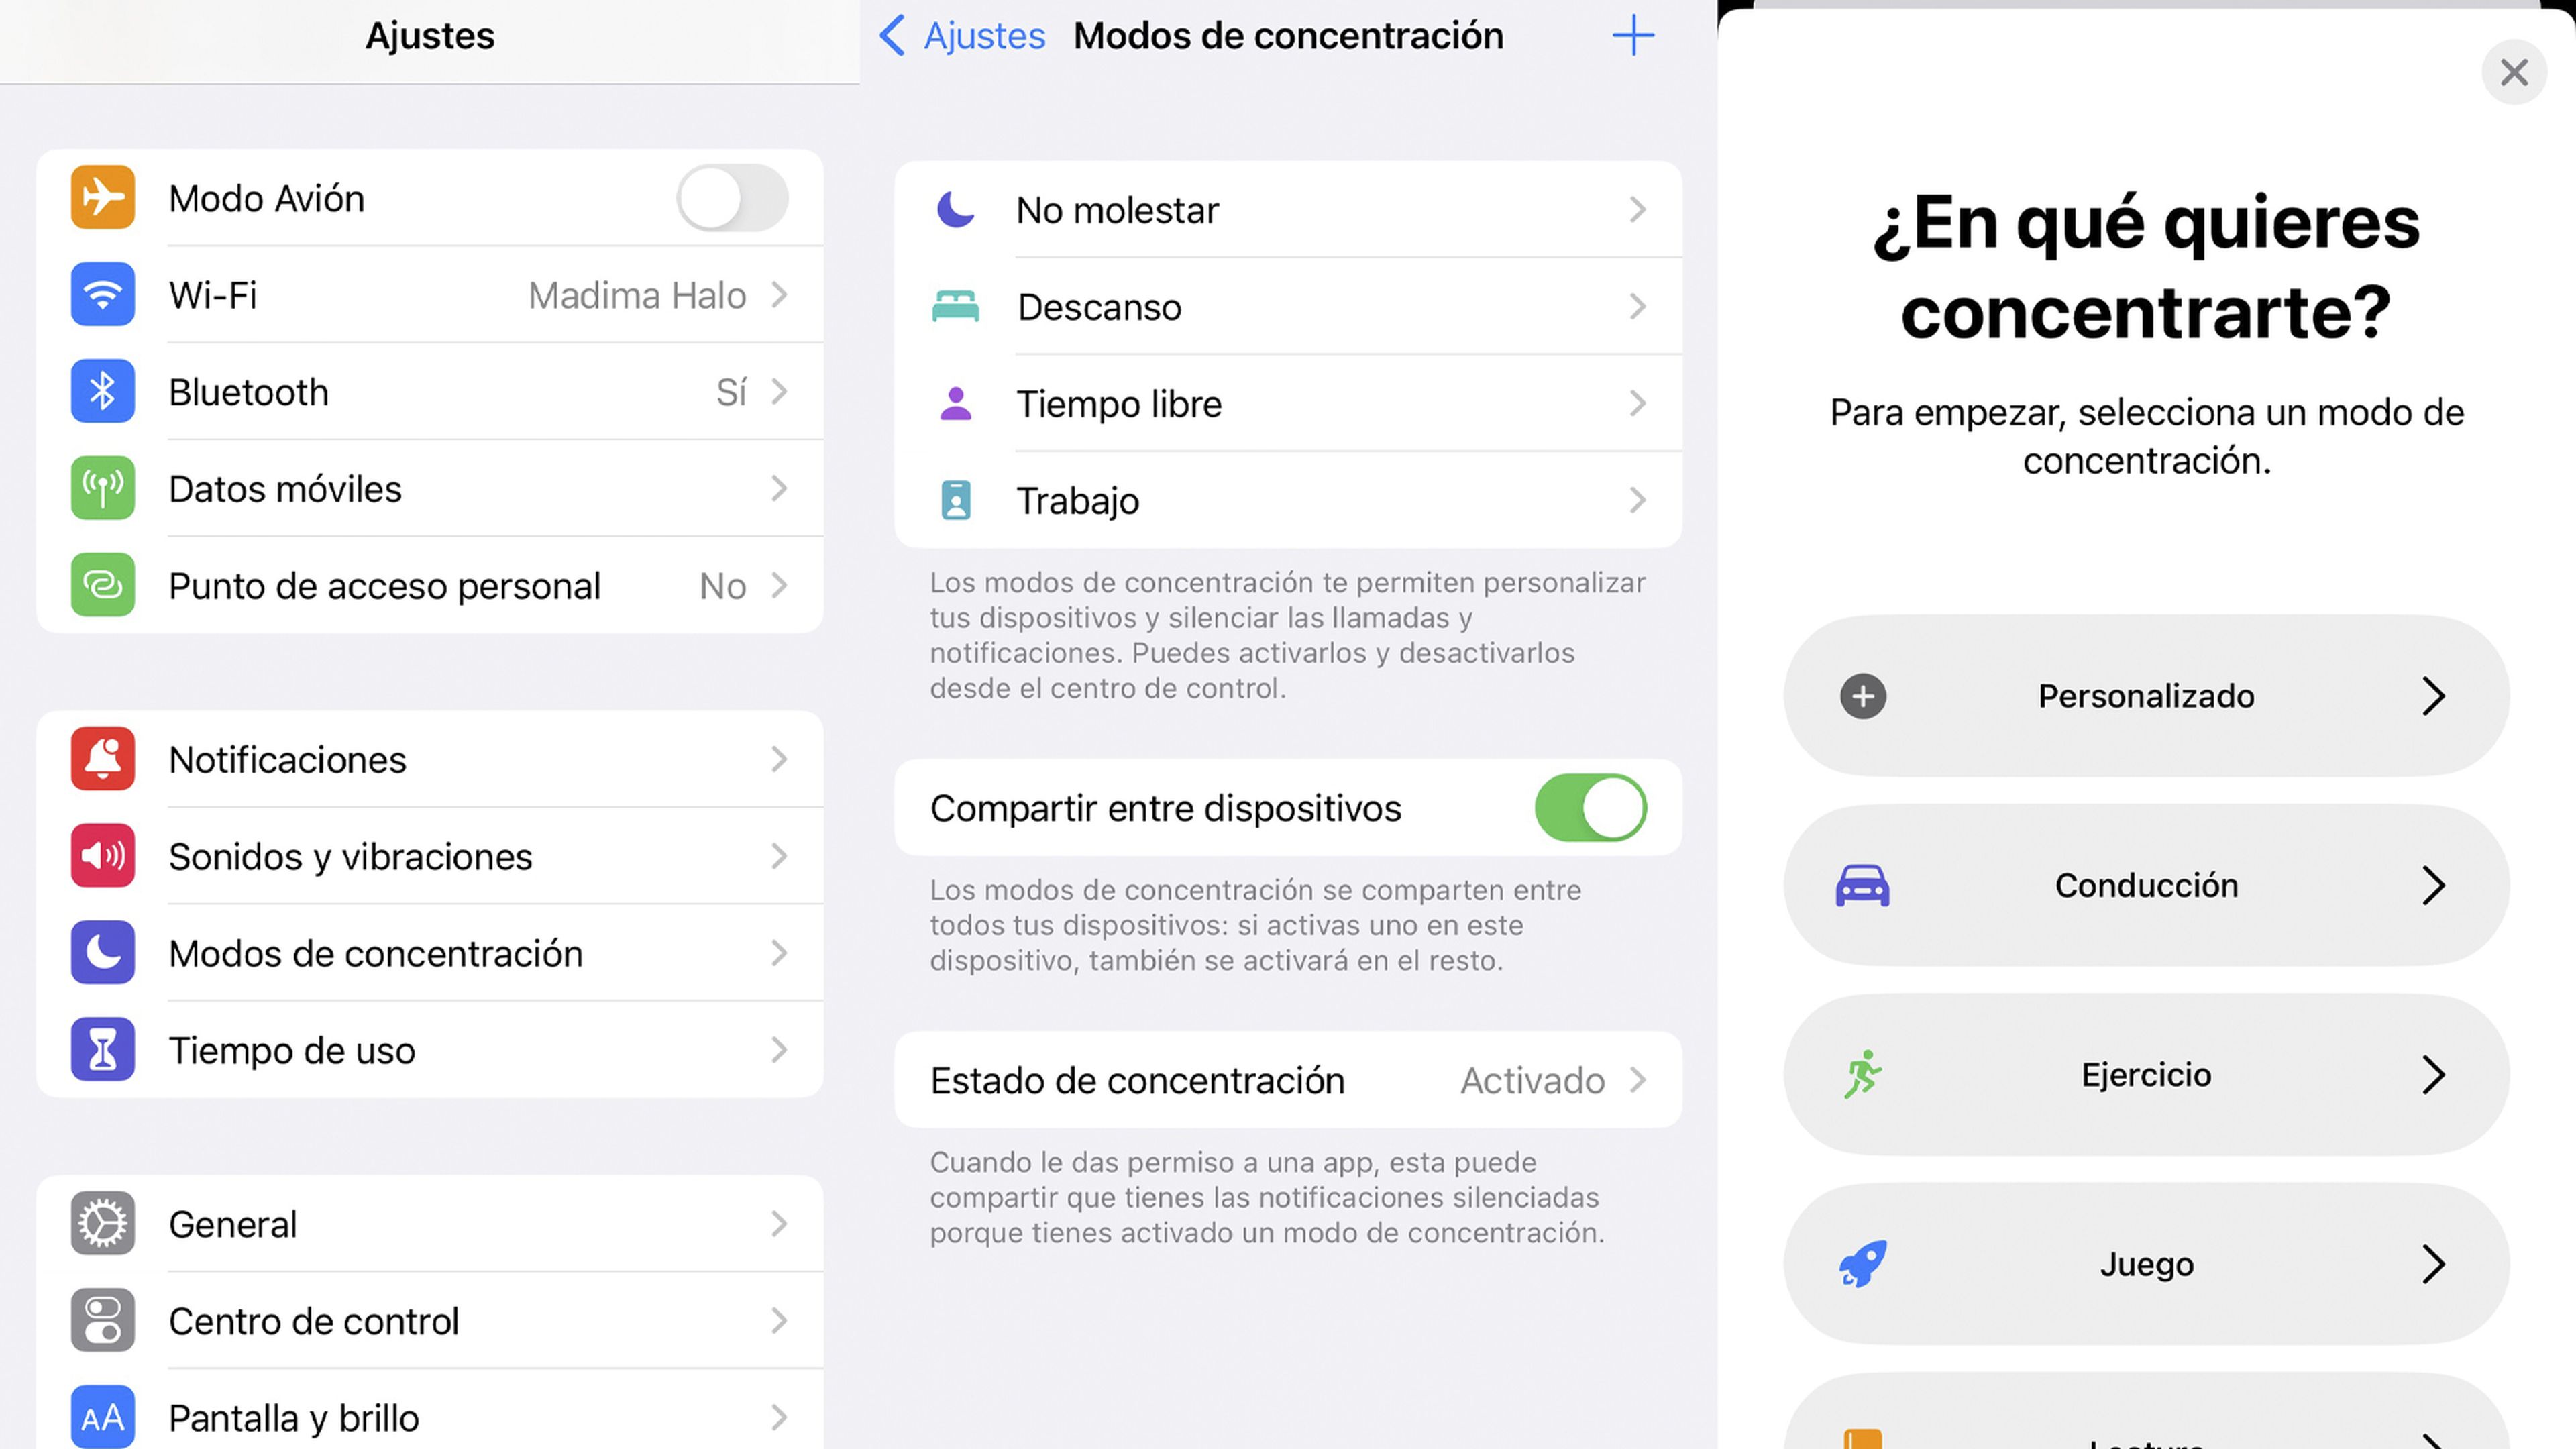The image size is (2576, 1449).
Task: Tap the Wi-Fi signal icon
Action: (x=103, y=295)
